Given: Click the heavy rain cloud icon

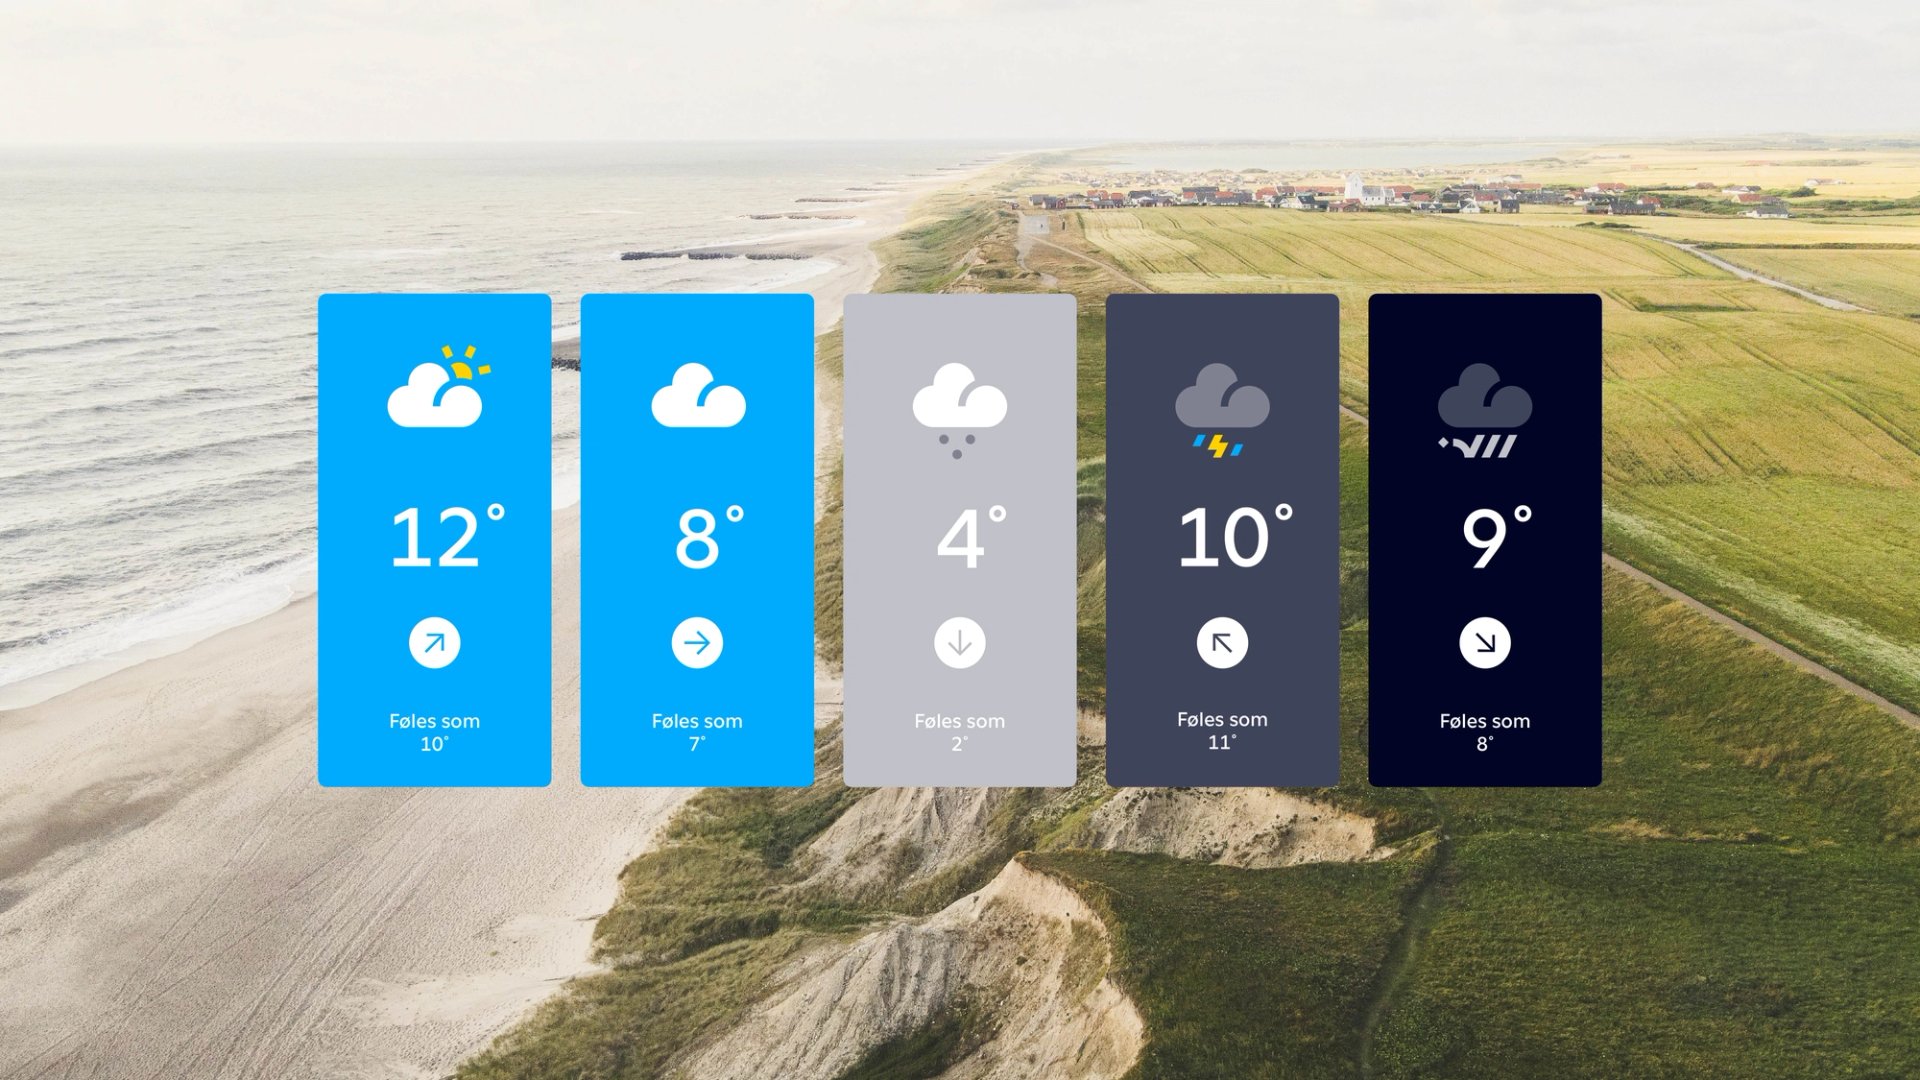Looking at the screenshot, I should pyautogui.click(x=1485, y=410).
